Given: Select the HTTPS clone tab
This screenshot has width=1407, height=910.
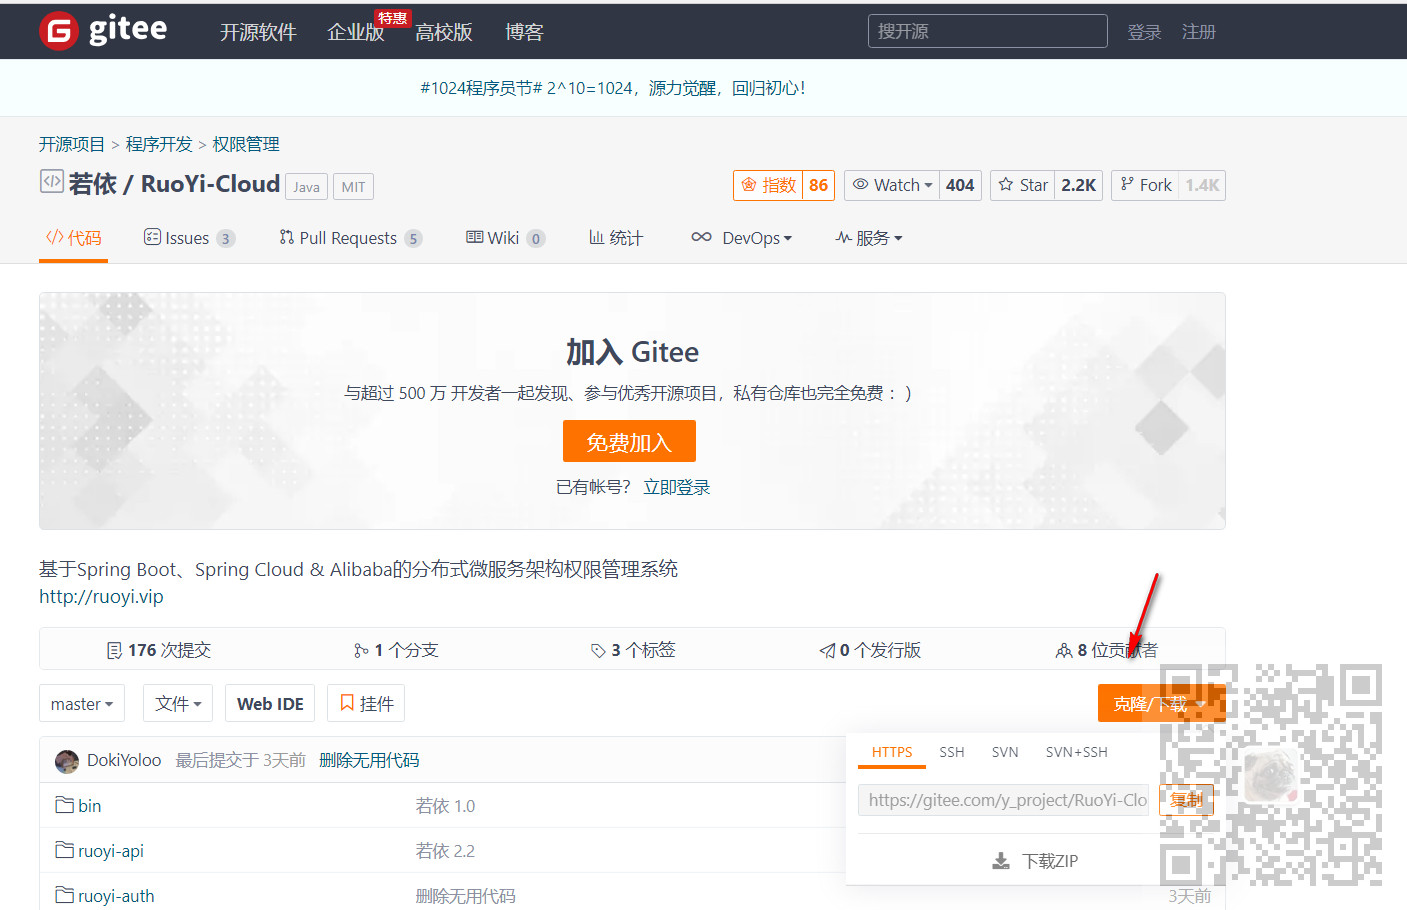Looking at the screenshot, I should 892,752.
